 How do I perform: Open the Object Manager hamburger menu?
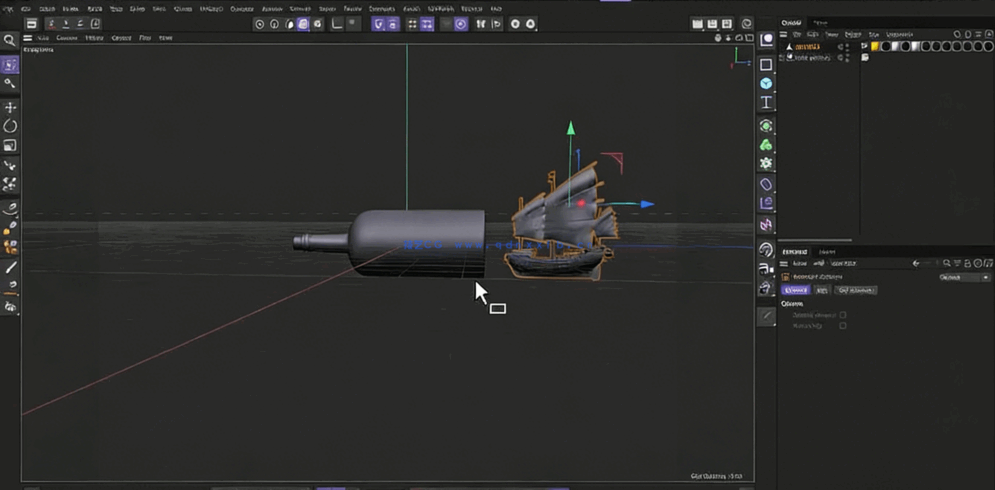pyautogui.click(x=785, y=34)
